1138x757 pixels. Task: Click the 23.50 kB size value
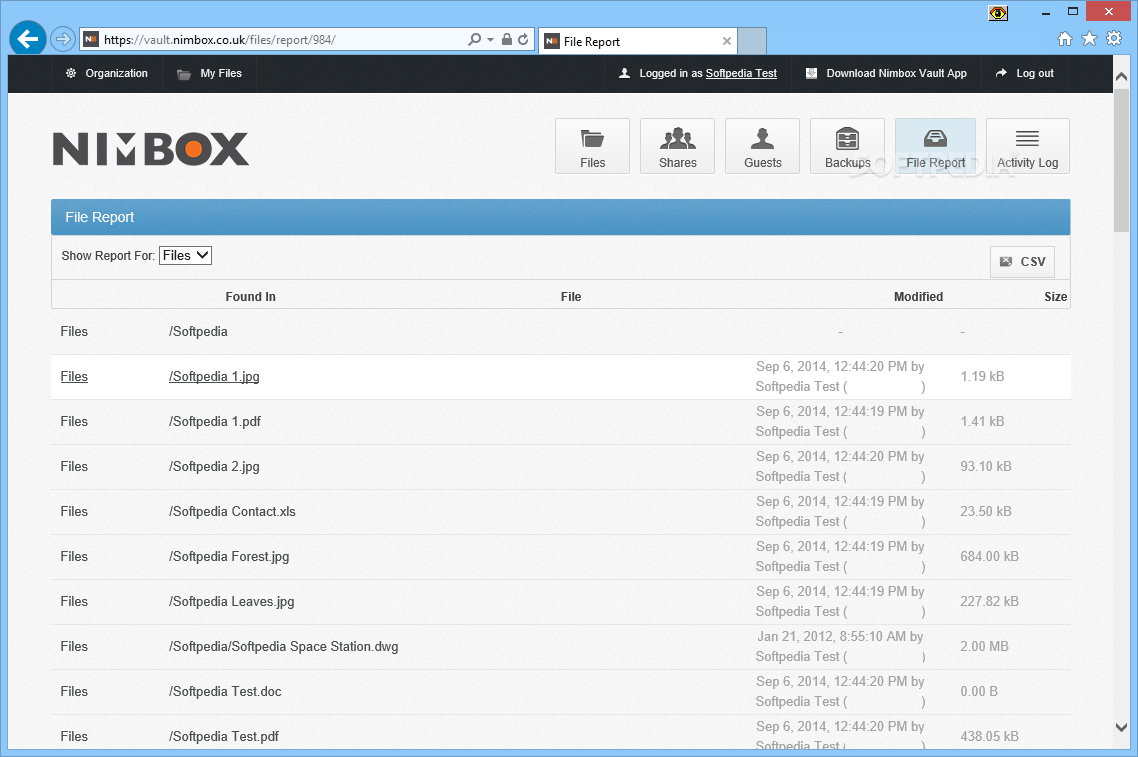986,512
